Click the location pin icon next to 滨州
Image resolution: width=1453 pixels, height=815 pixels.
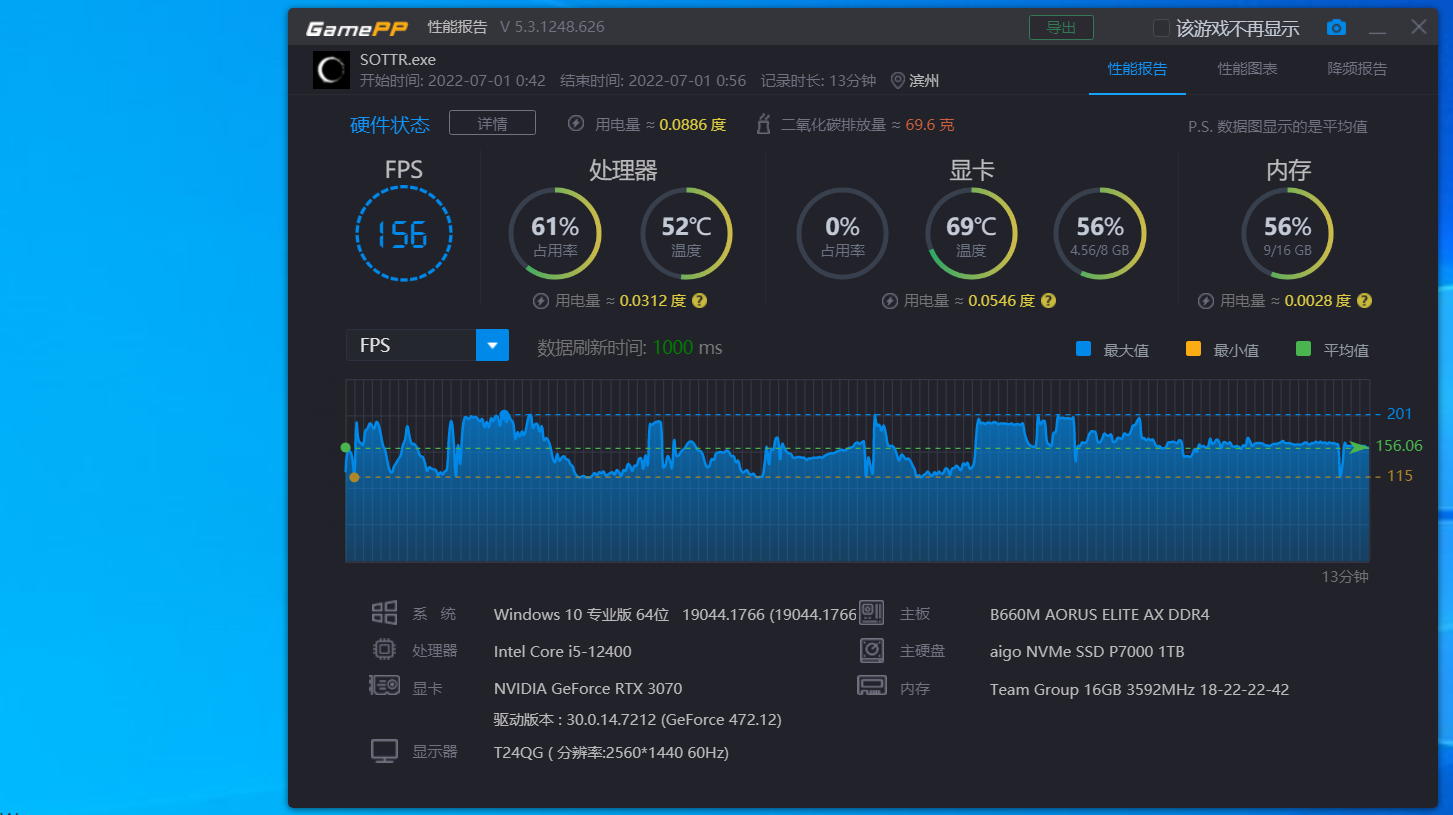point(898,81)
